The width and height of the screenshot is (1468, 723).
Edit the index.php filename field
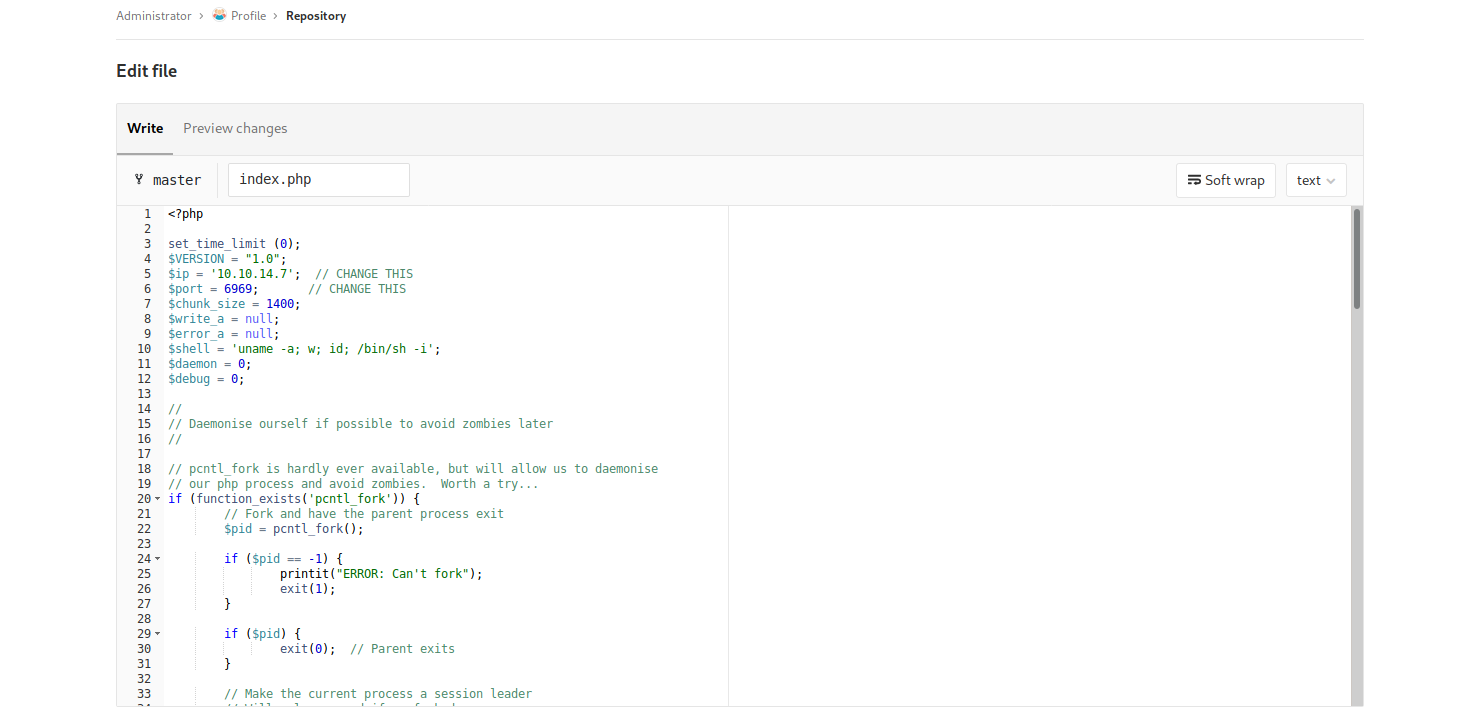(319, 180)
